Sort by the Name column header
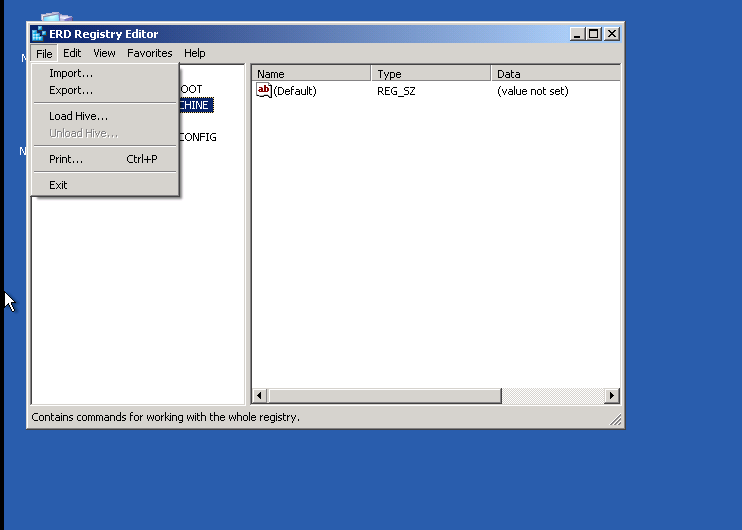 click(x=311, y=74)
